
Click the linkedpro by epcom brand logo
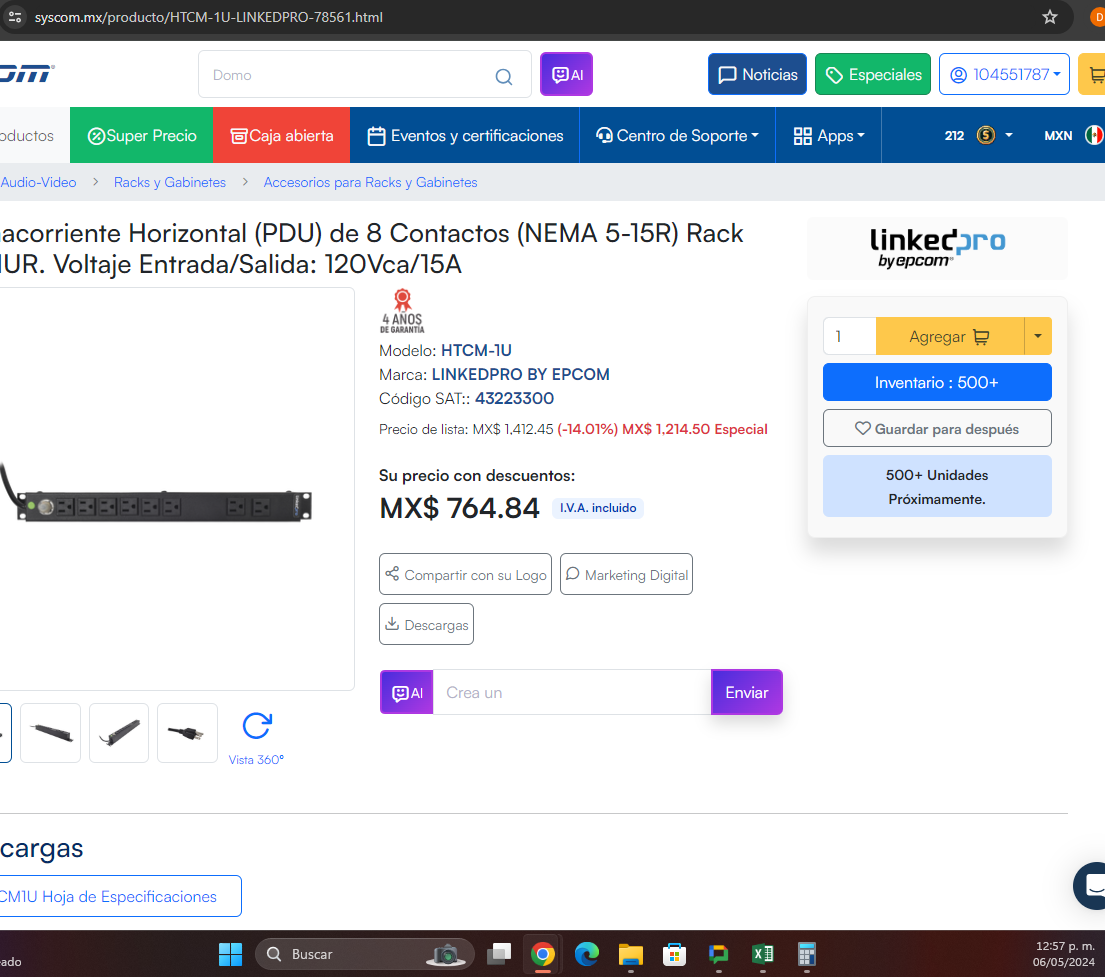point(937,248)
